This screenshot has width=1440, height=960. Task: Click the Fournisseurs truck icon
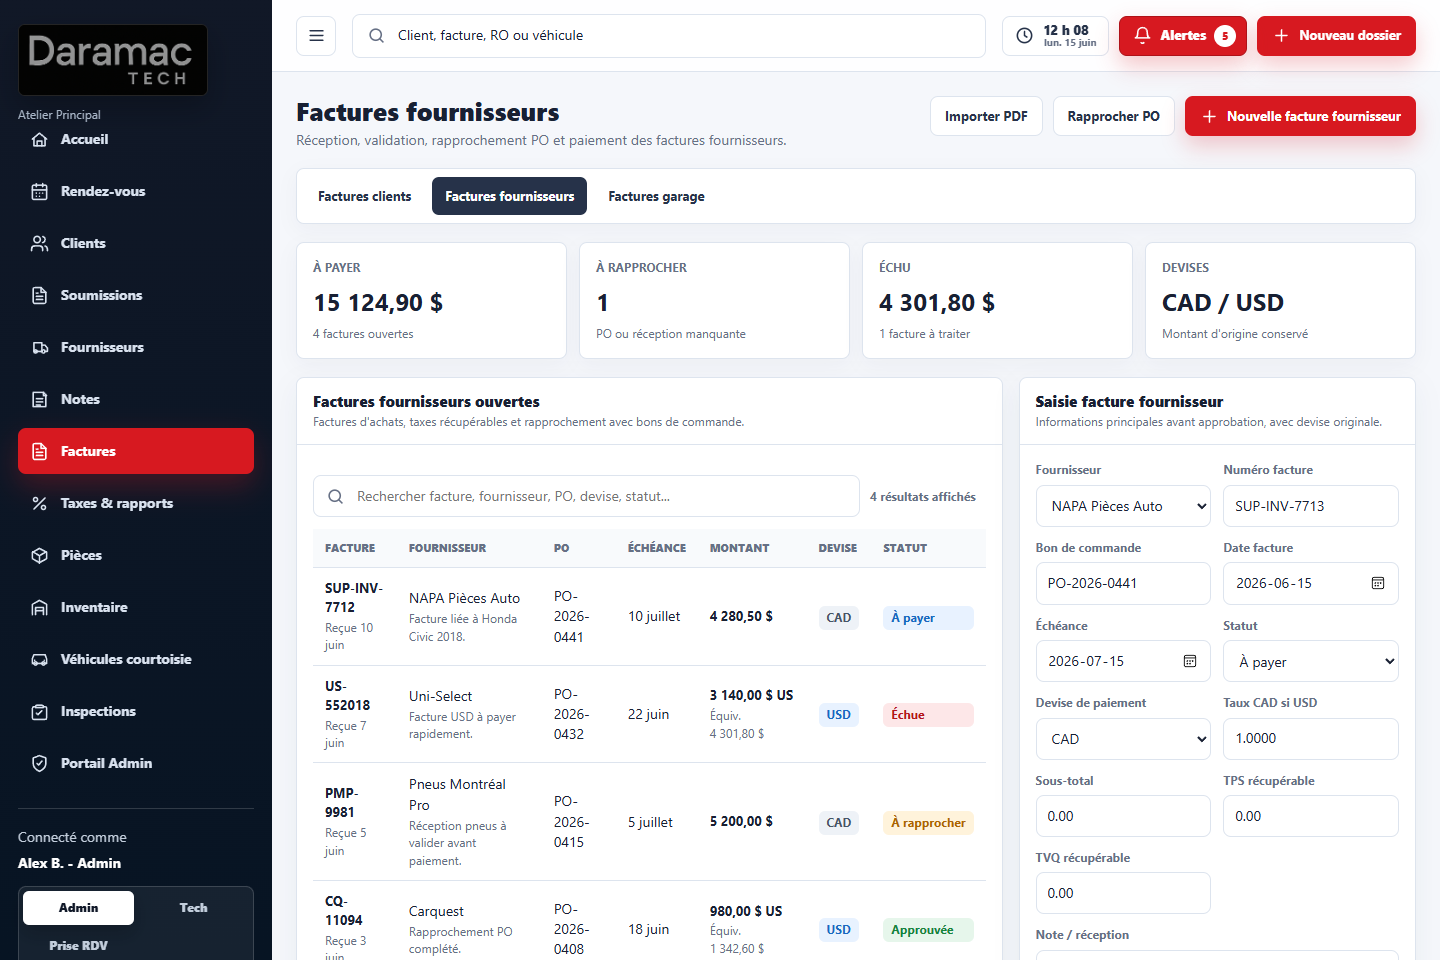click(40, 348)
